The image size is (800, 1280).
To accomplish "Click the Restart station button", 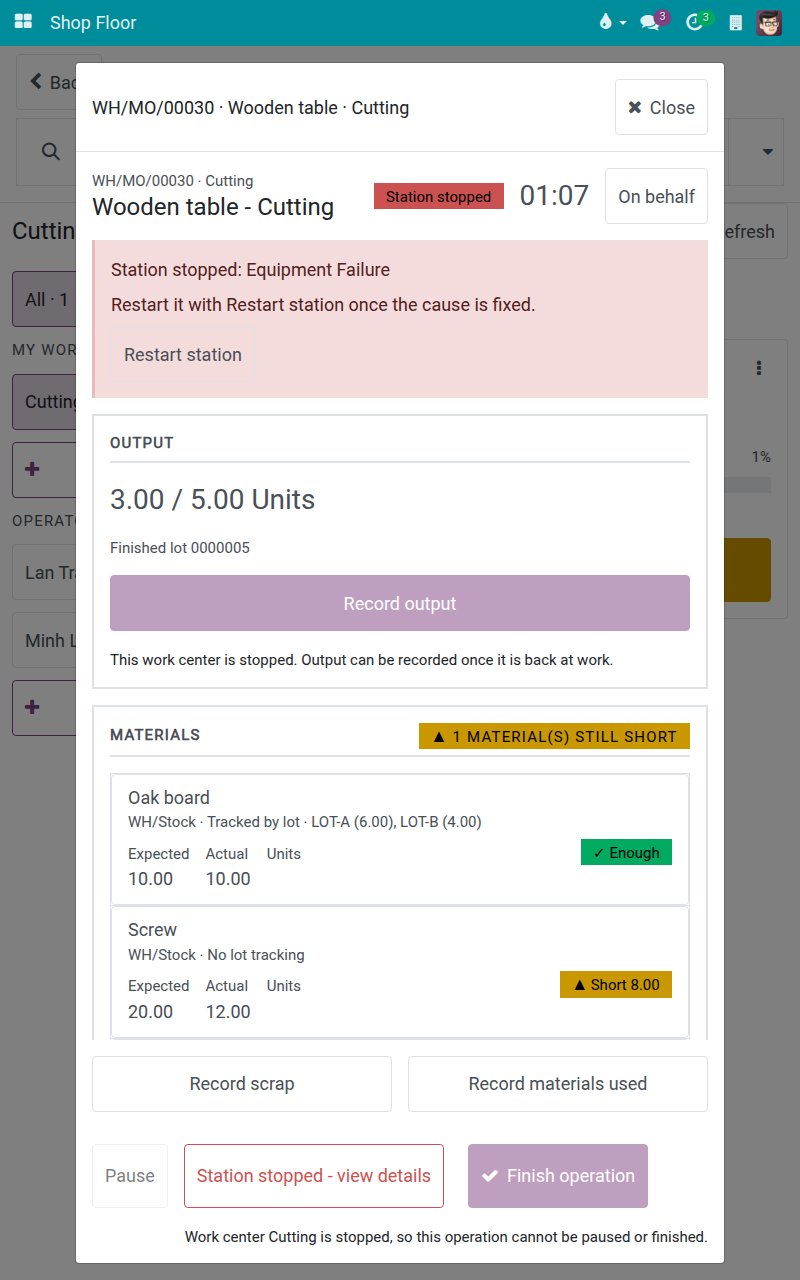I will tap(183, 355).
